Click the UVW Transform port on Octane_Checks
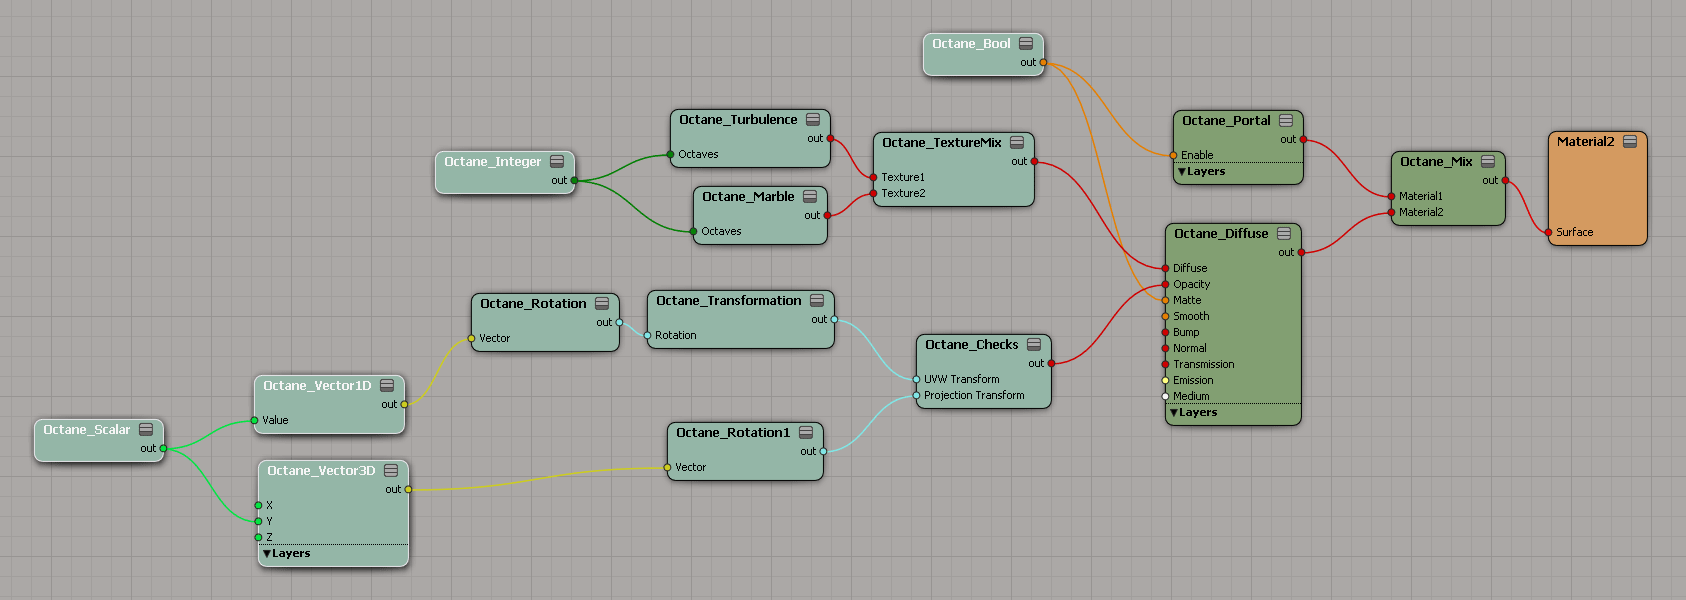The height and width of the screenshot is (600, 1686). (x=916, y=379)
